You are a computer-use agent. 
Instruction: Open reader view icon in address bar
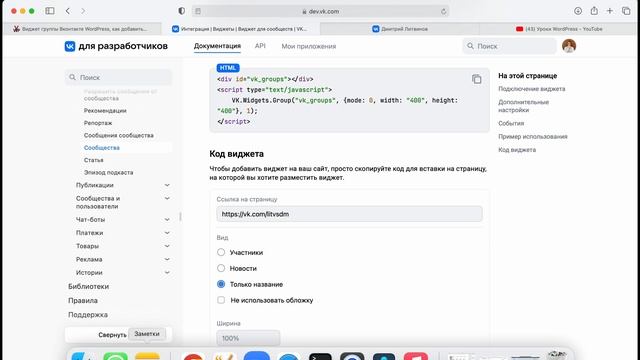[198, 11]
